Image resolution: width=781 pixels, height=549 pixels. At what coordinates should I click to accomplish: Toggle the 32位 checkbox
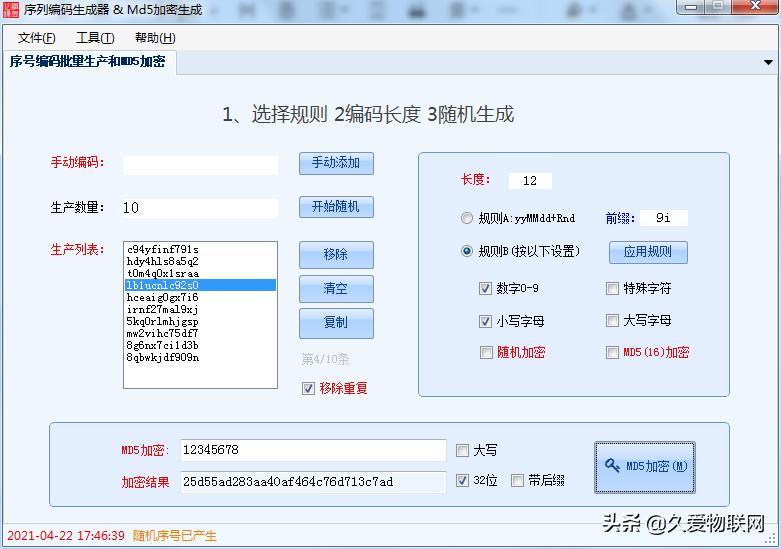pos(462,480)
